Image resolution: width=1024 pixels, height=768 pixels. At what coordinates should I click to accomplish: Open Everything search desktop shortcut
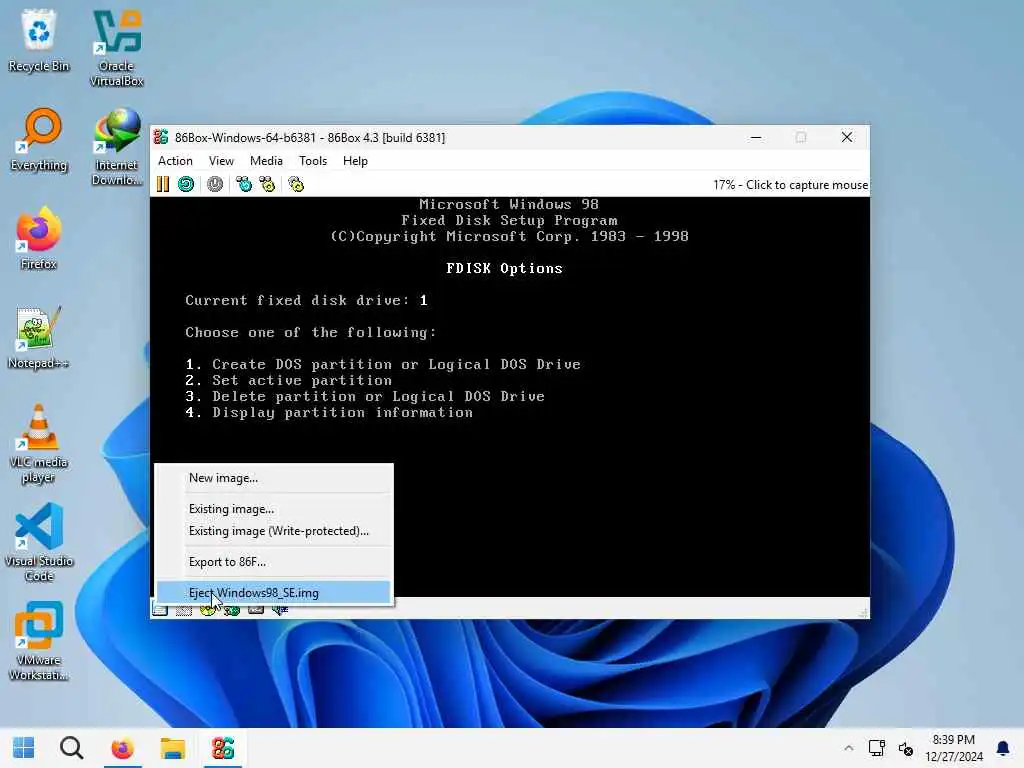point(39,140)
